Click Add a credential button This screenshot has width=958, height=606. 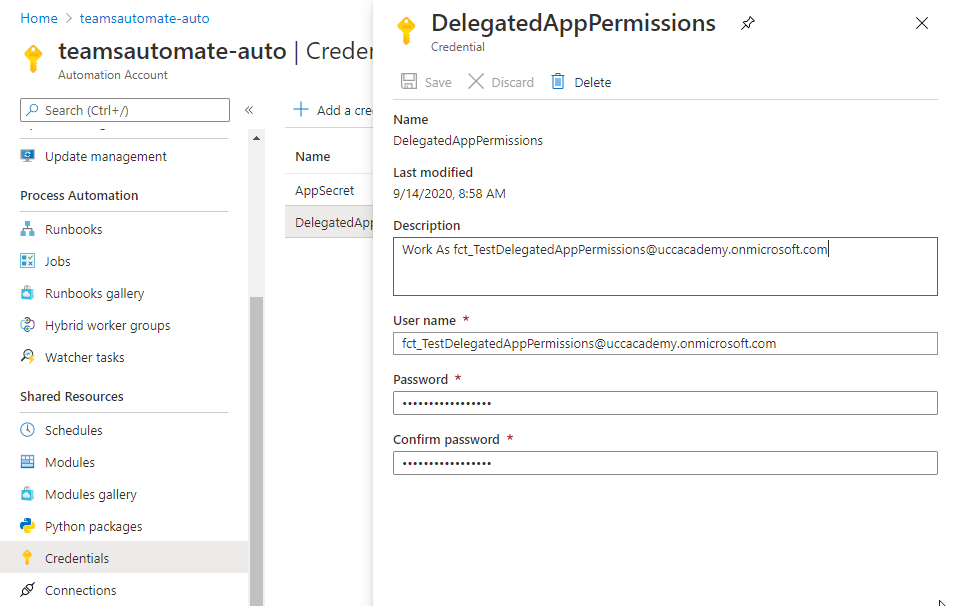pyautogui.click(x=333, y=110)
